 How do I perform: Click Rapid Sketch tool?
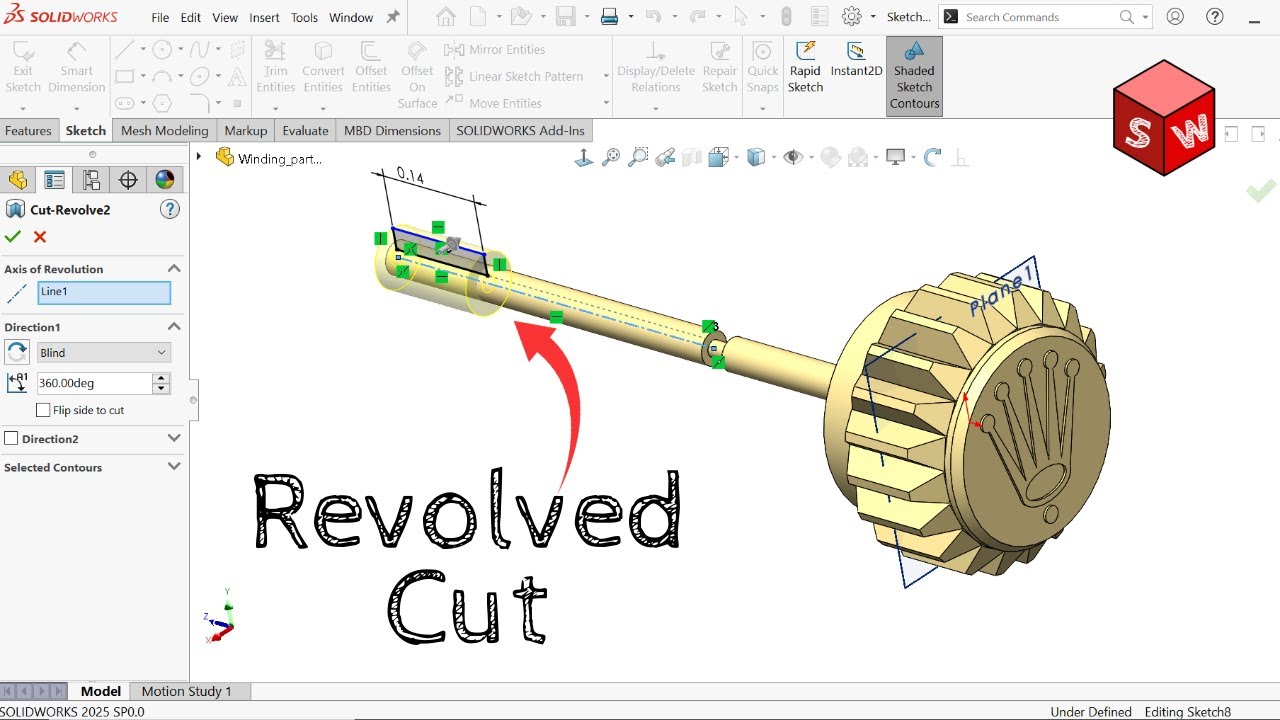(x=805, y=67)
